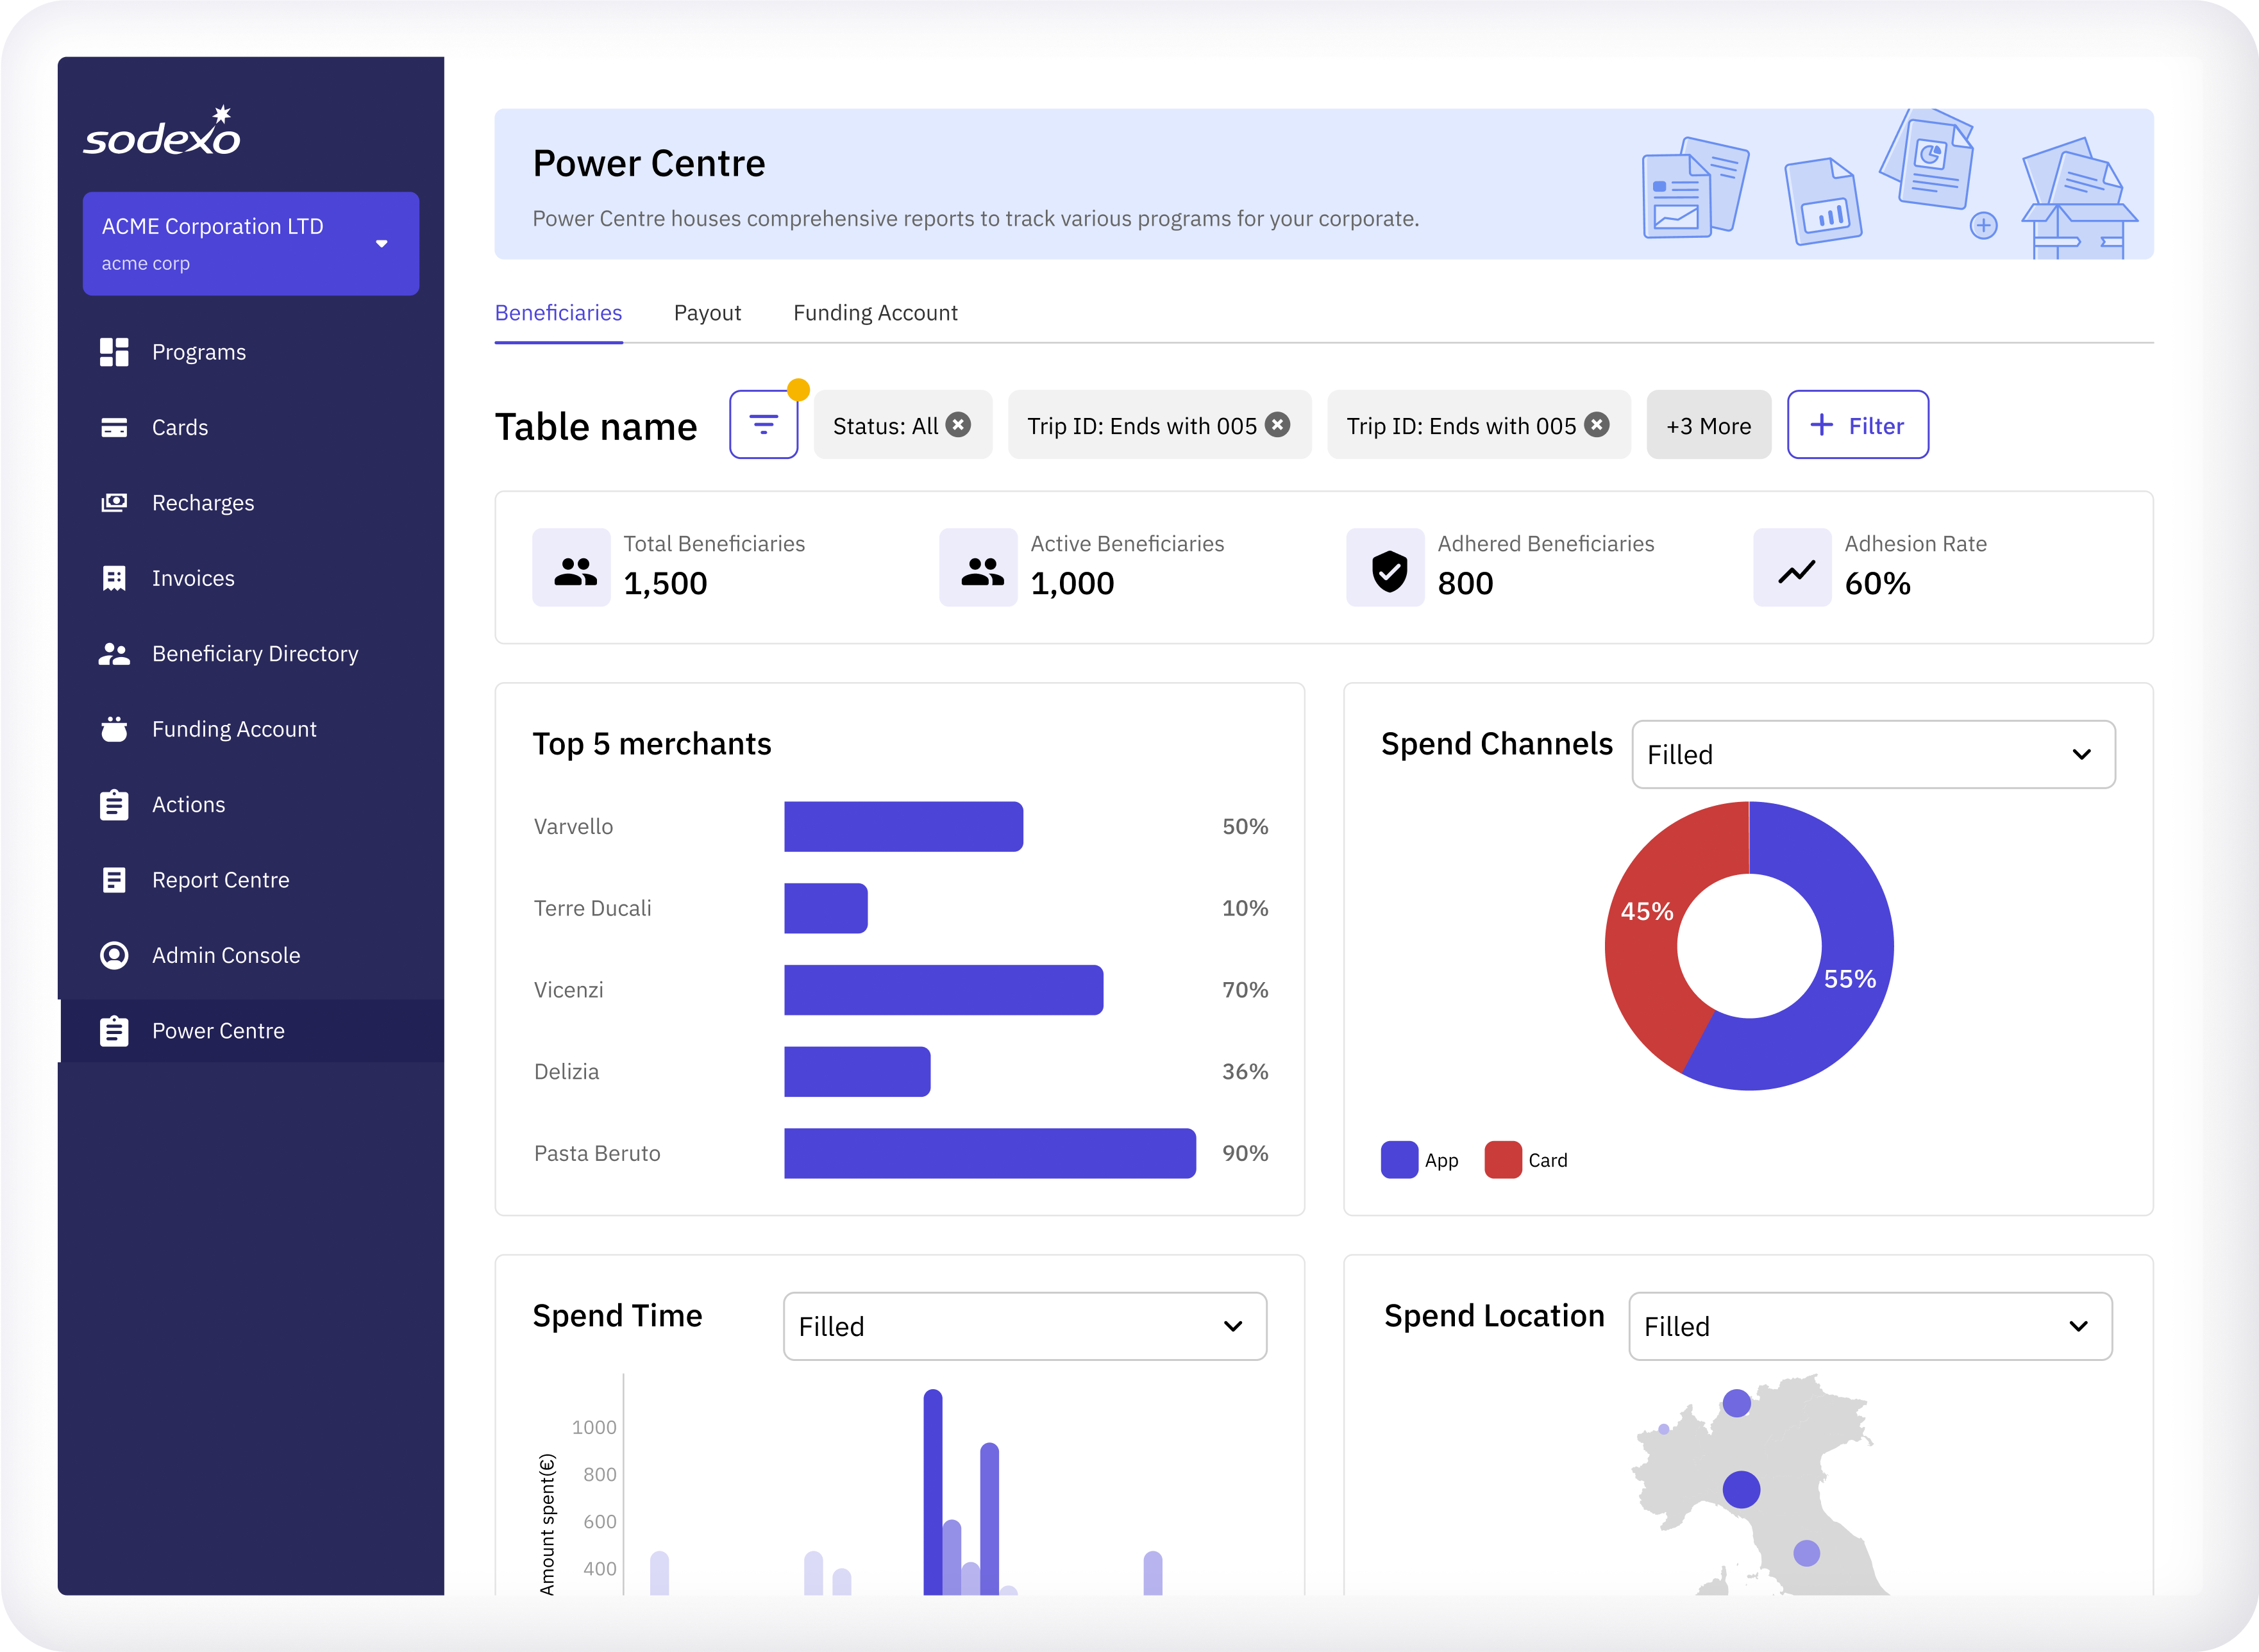Click the Admin Console user icon
2259x1652 pixels.
(114, 955)
